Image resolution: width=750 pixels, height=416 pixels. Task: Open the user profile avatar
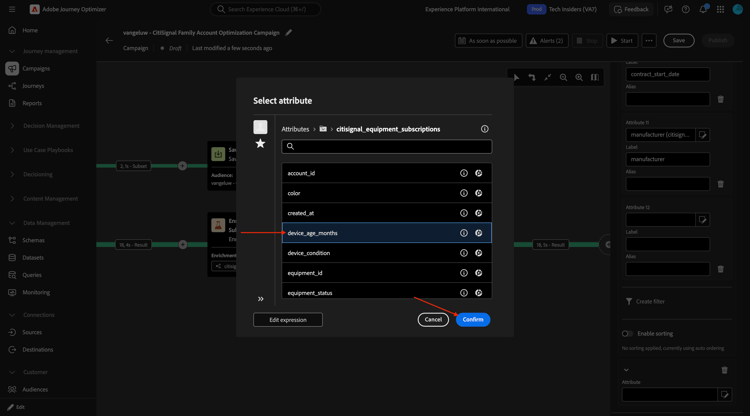click(x=738, y=9)
